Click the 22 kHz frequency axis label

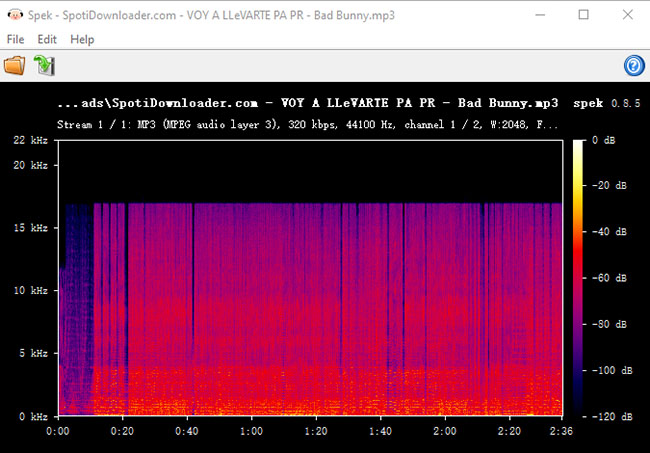coord(31,140)
